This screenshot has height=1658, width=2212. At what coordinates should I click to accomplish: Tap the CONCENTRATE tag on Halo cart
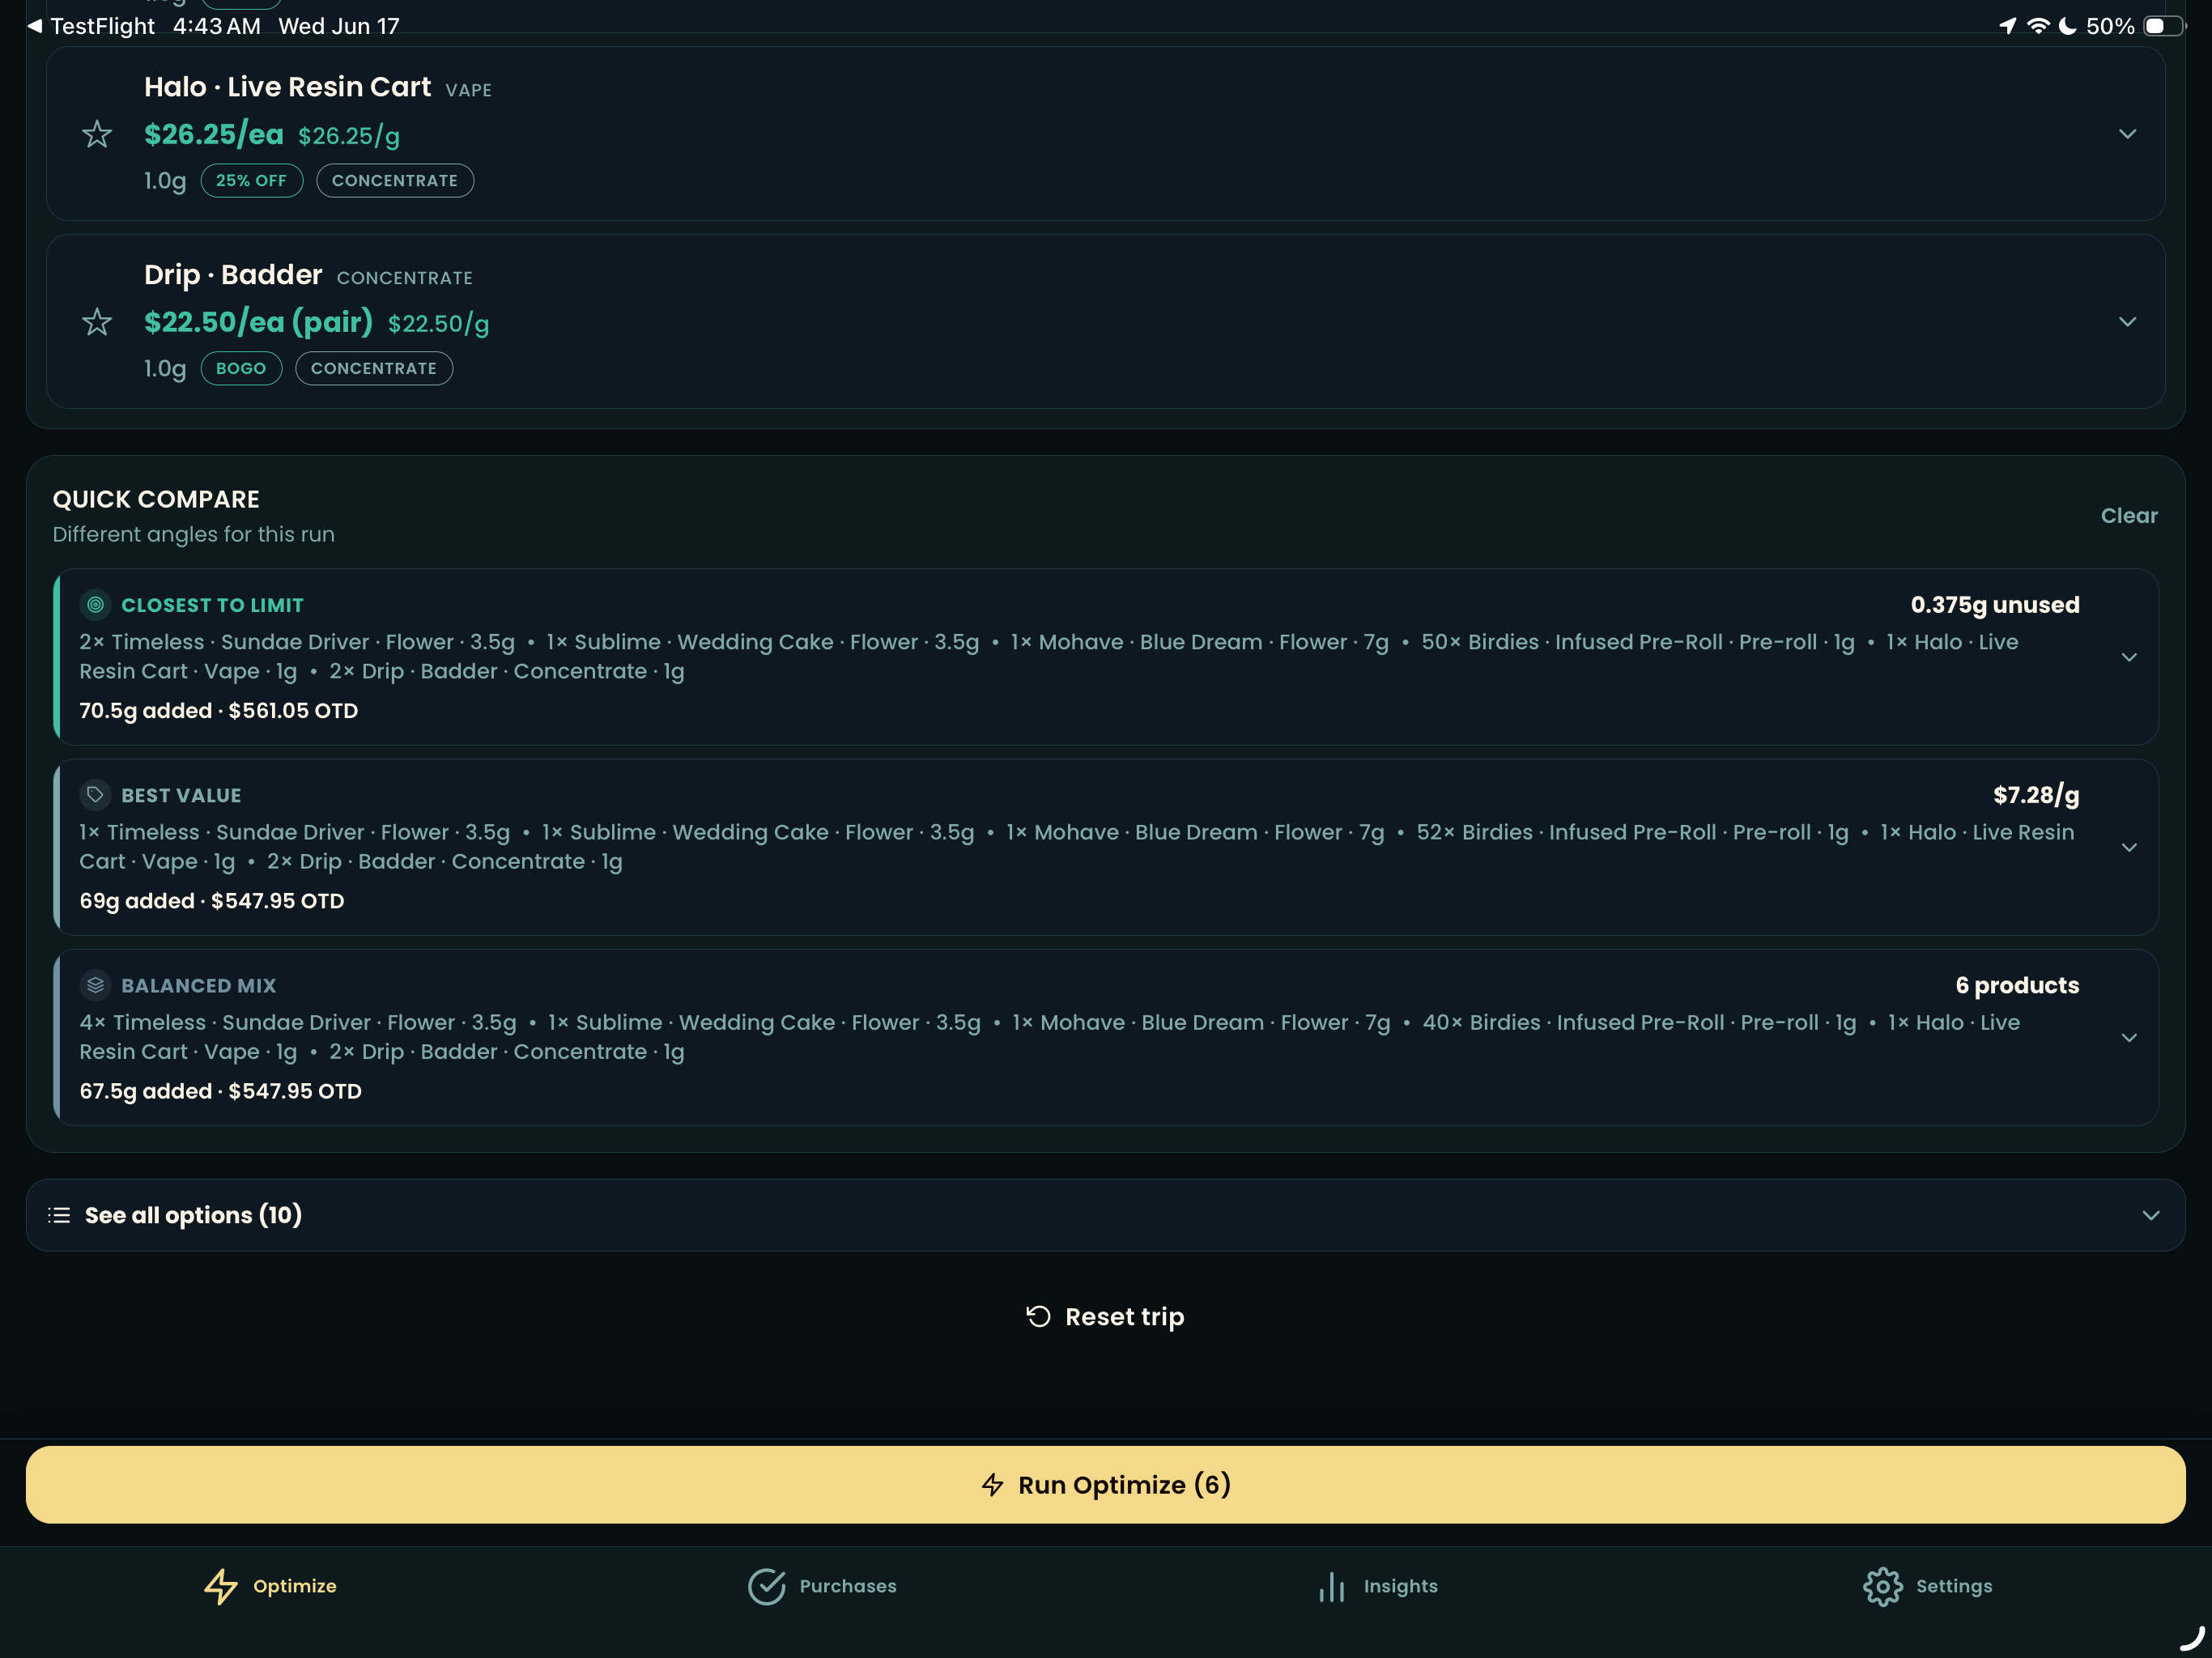(395, 181)
